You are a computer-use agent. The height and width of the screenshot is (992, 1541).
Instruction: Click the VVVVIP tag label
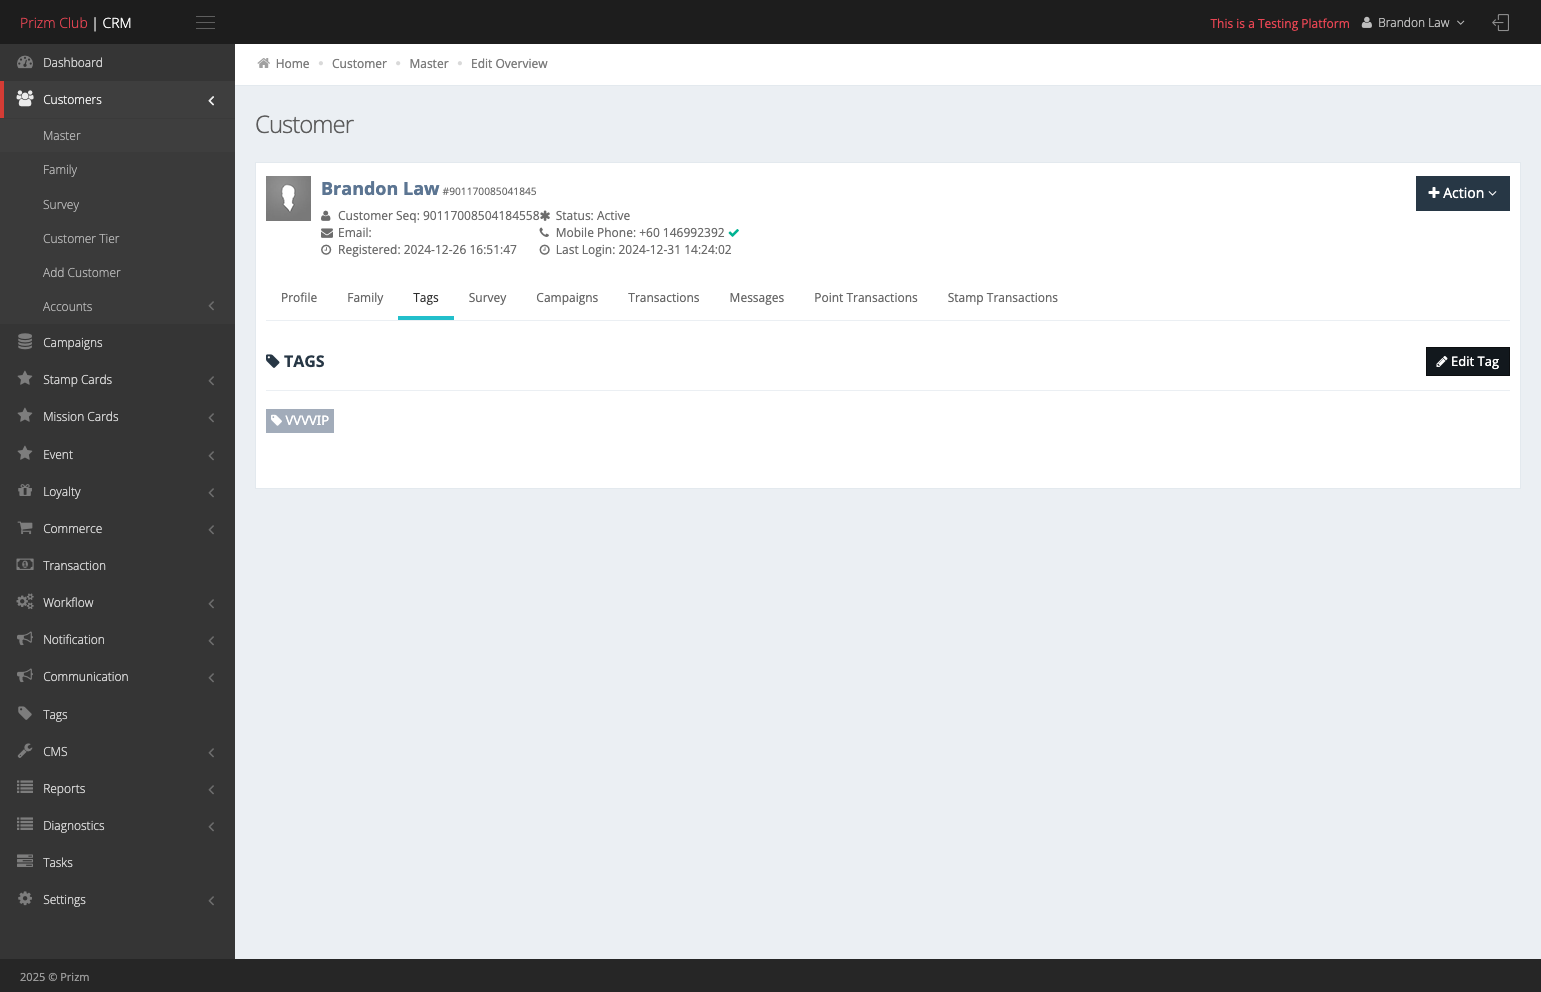[300, 421]
